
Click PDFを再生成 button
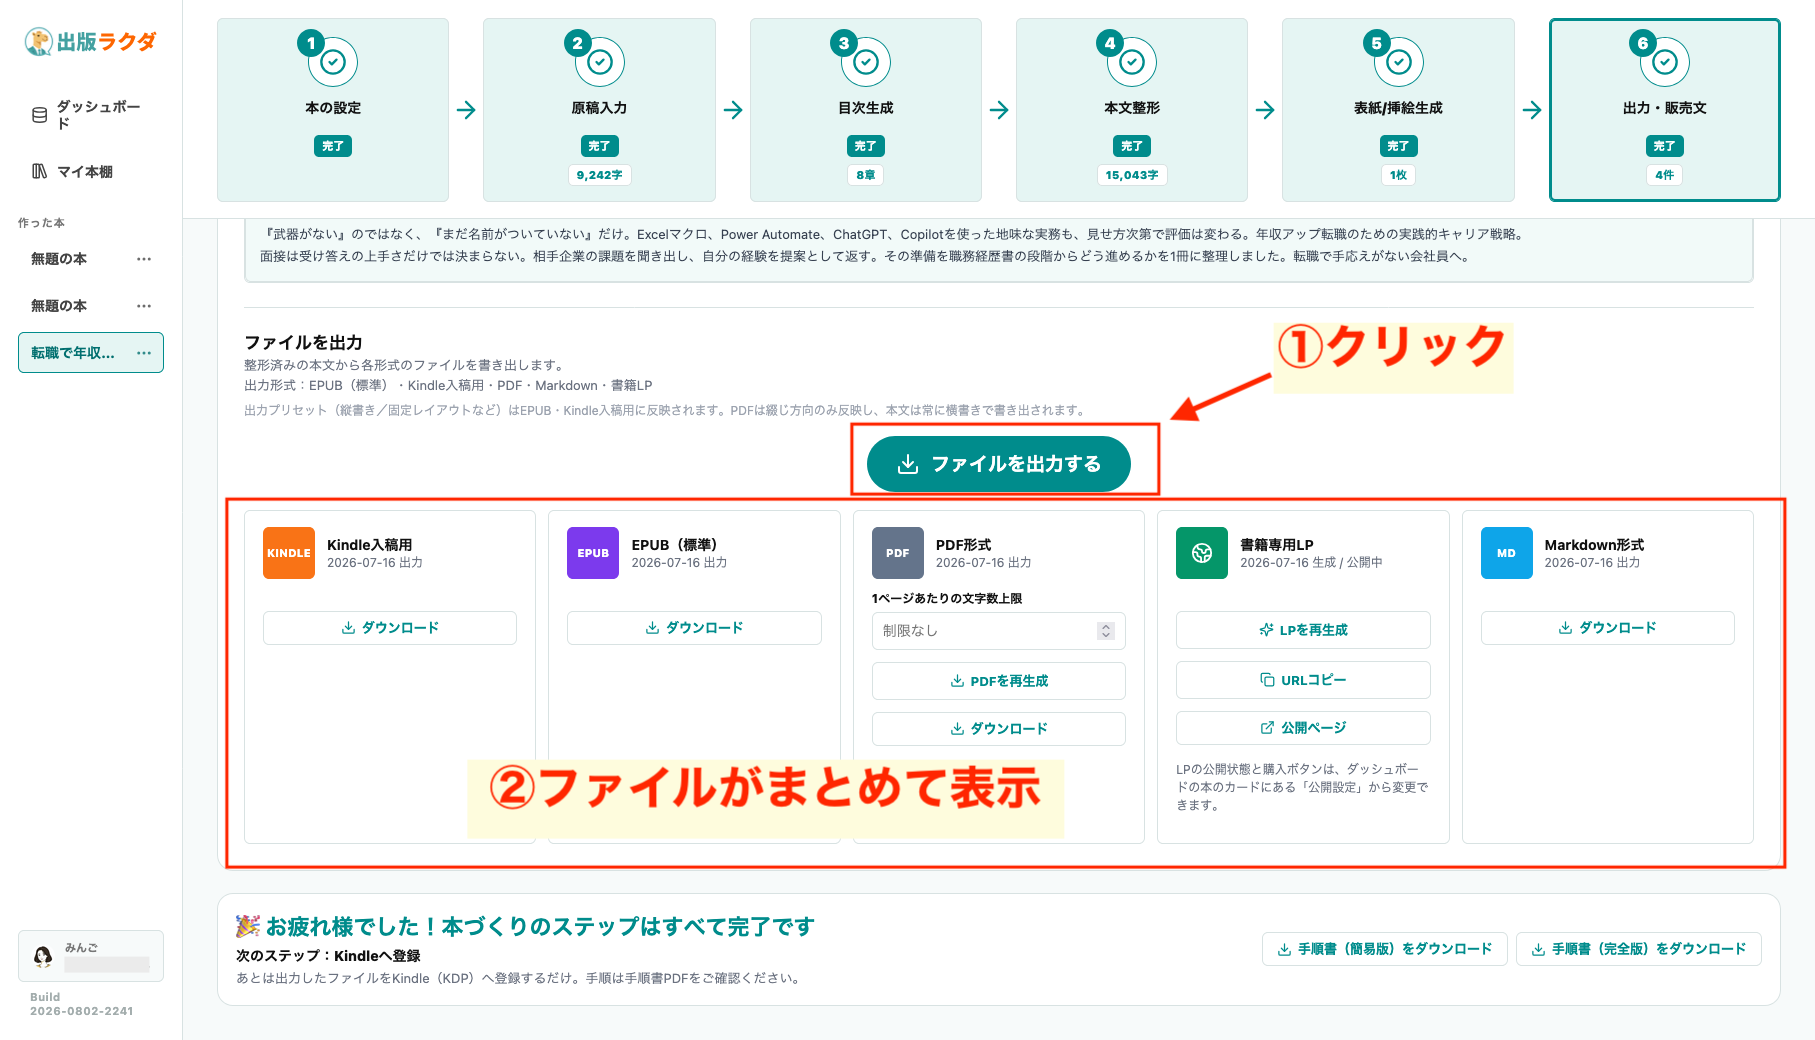998,681
